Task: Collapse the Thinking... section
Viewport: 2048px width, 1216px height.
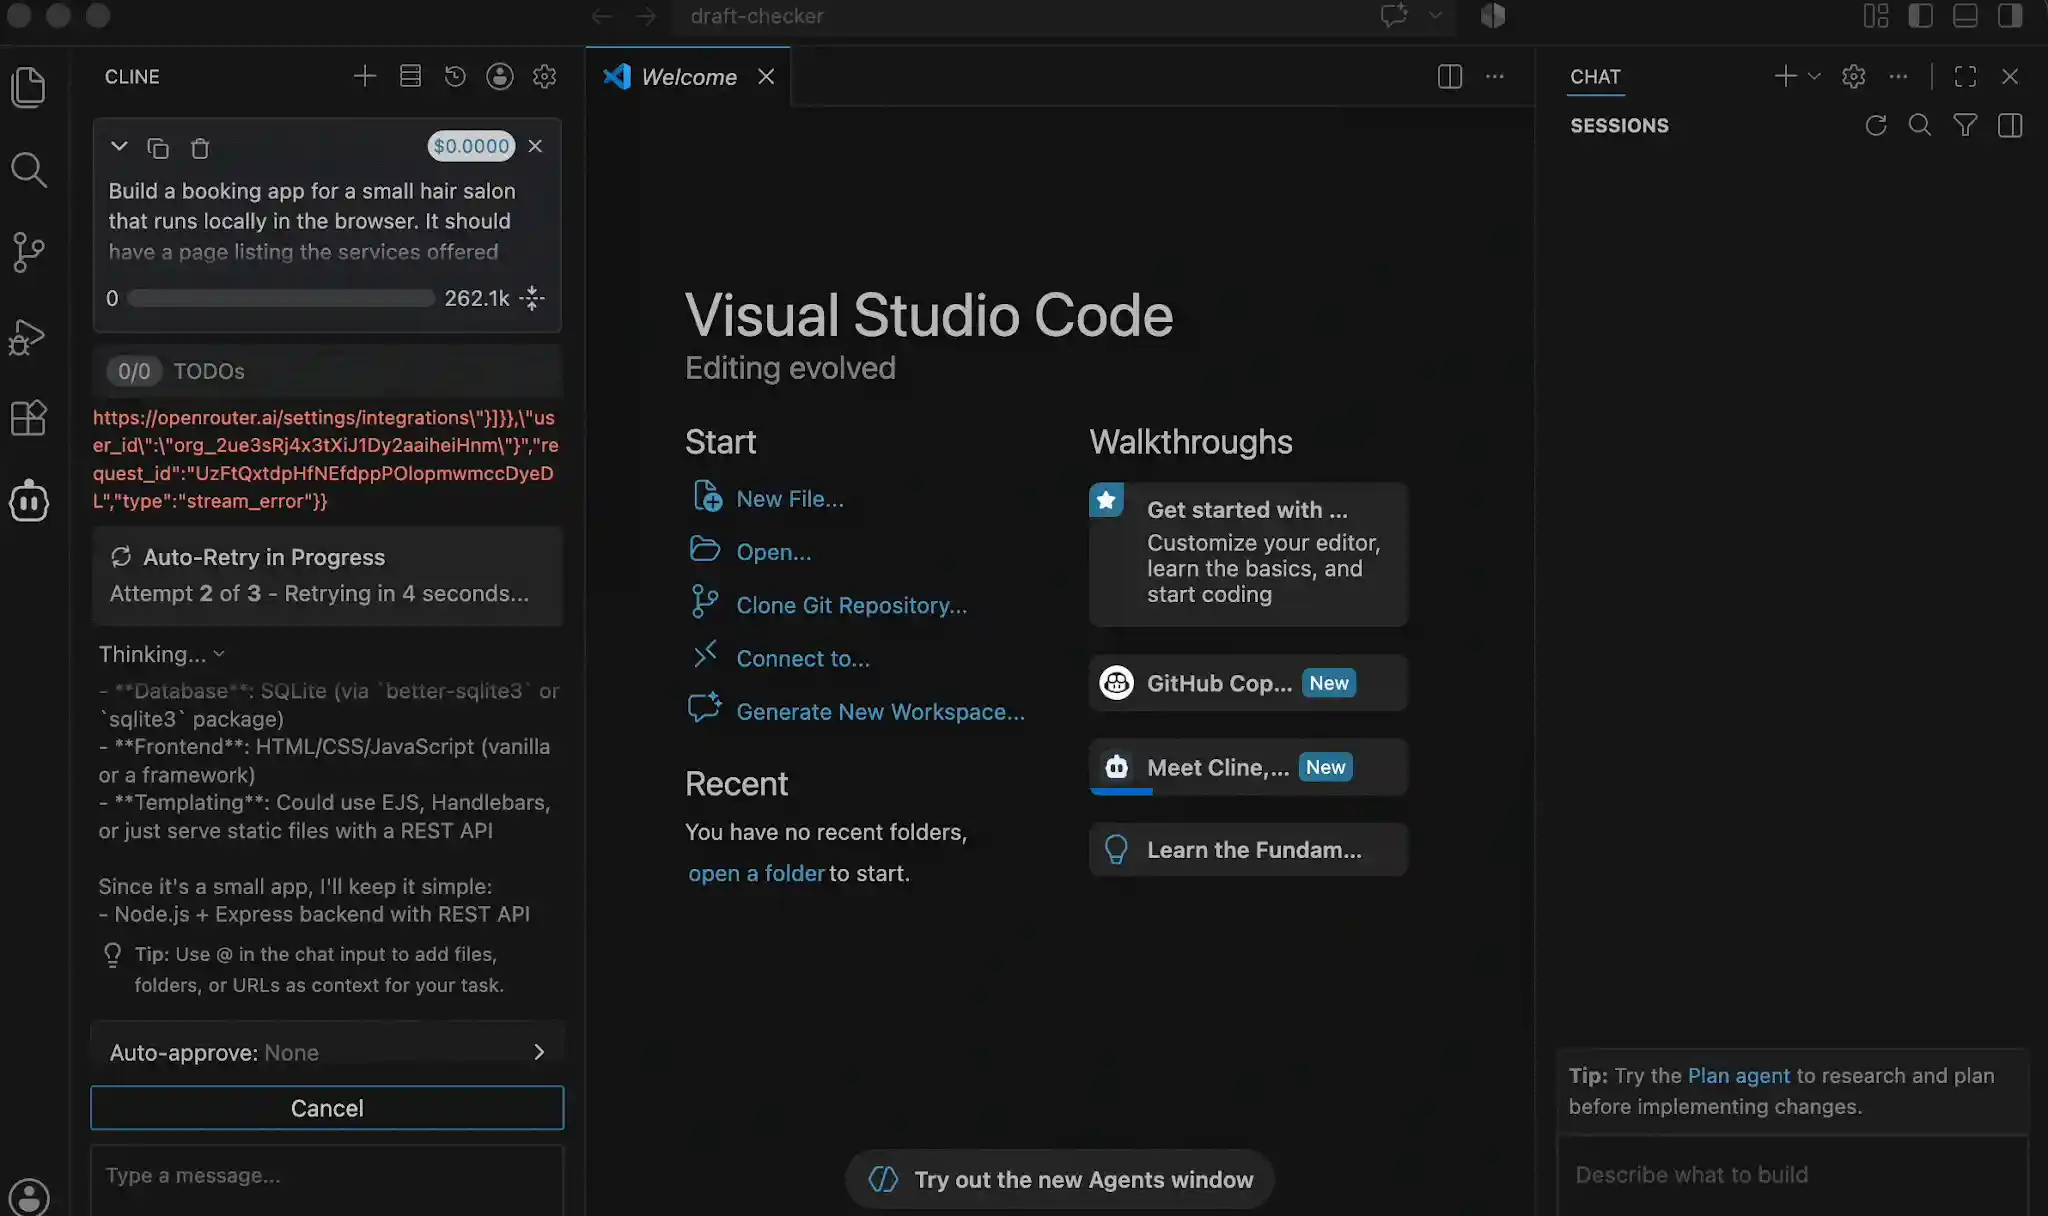Action: click(x=162, y=654)
